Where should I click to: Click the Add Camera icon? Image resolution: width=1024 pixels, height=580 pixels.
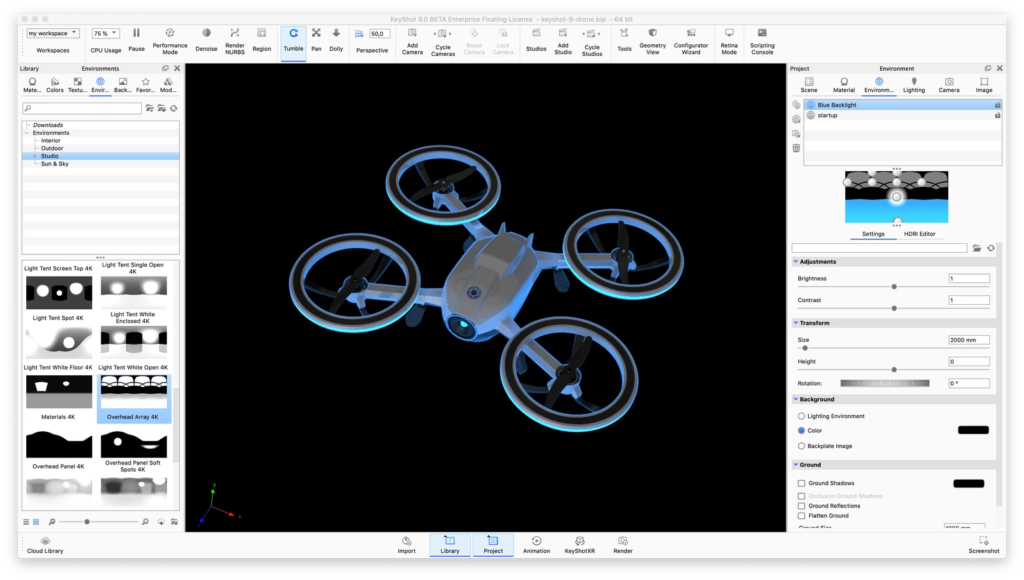click(x=412, y=41)
